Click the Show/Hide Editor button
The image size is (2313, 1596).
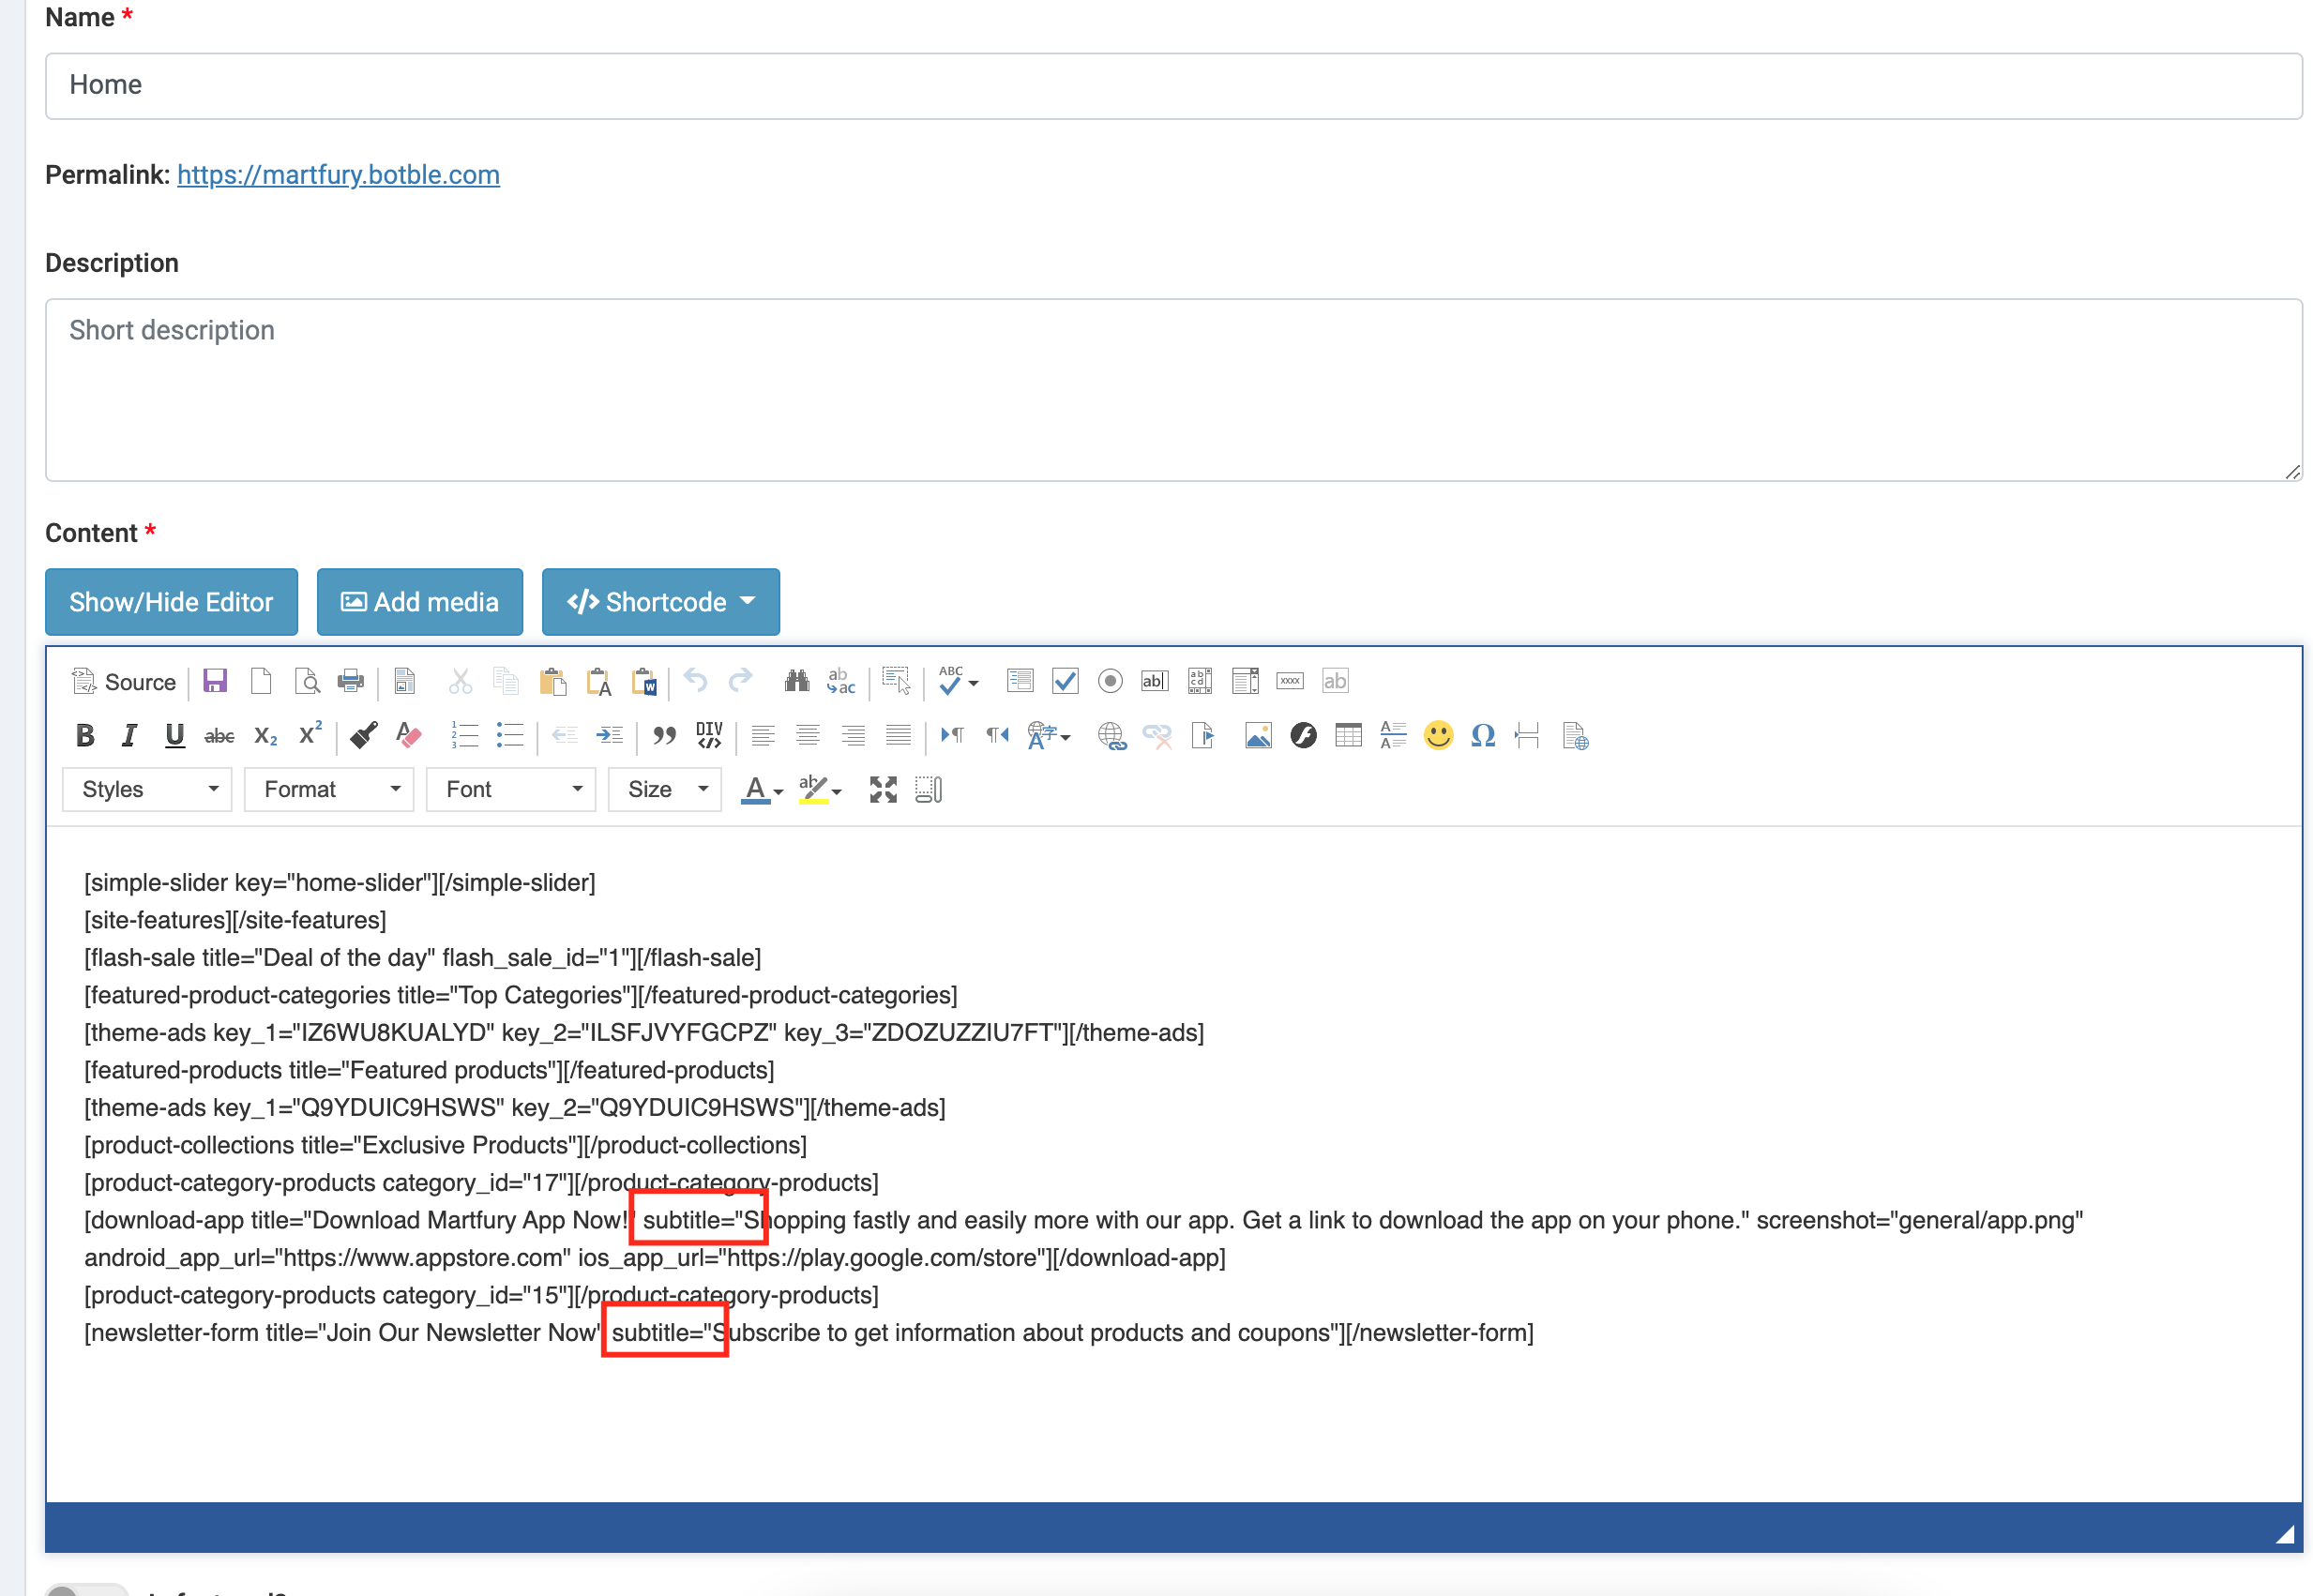[x=171, y=602]
